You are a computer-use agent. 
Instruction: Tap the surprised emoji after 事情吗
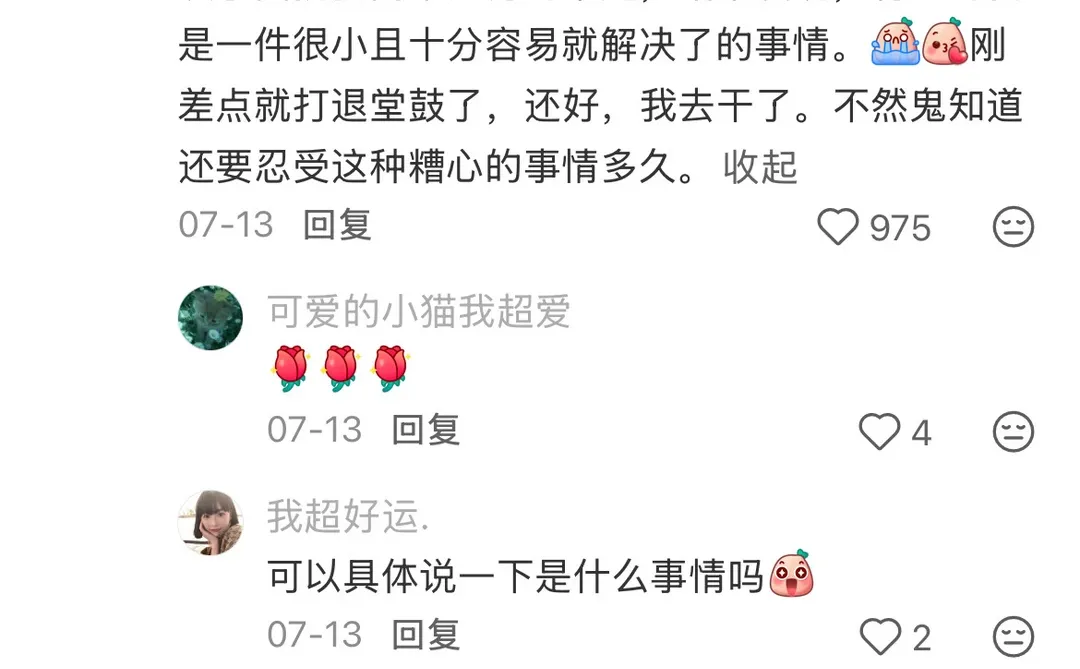coord(791,573)
